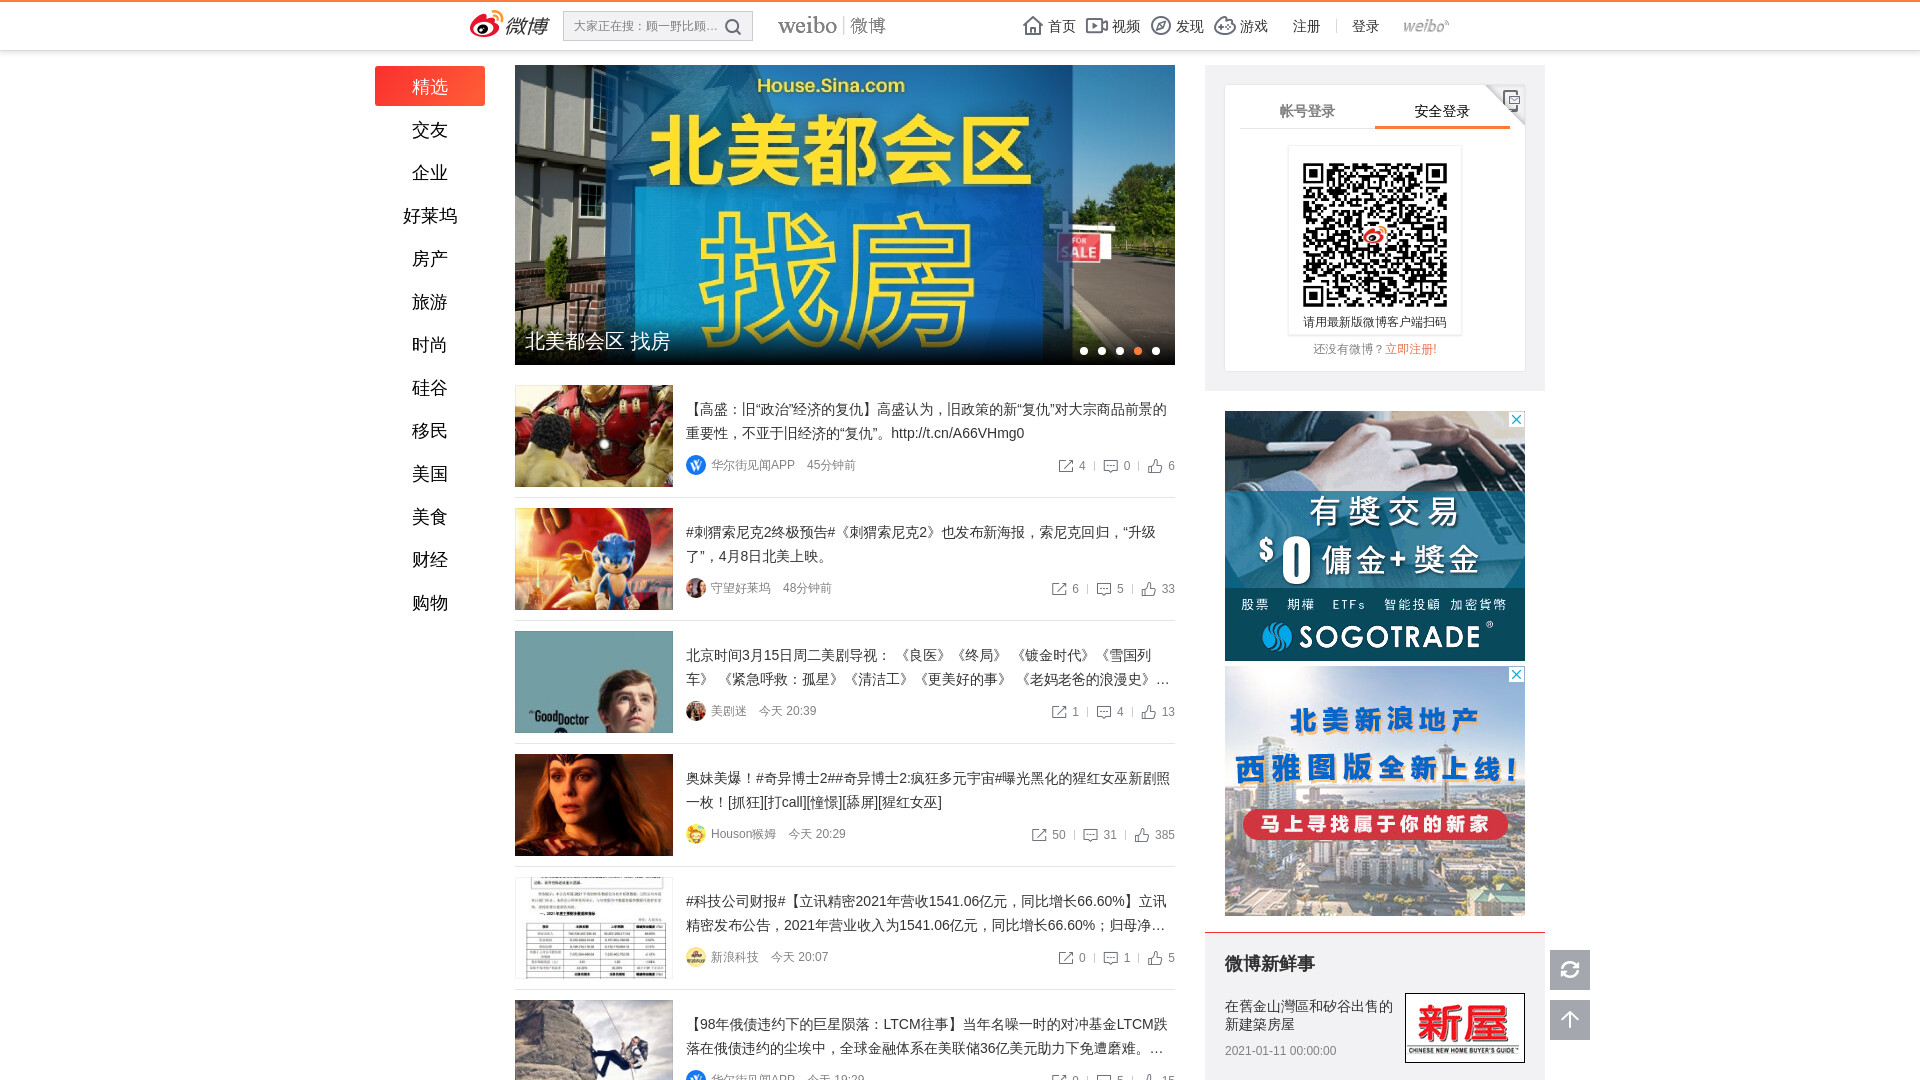
Task: Like the 刺猬索尼克2 post
Action: point(1149,589)
